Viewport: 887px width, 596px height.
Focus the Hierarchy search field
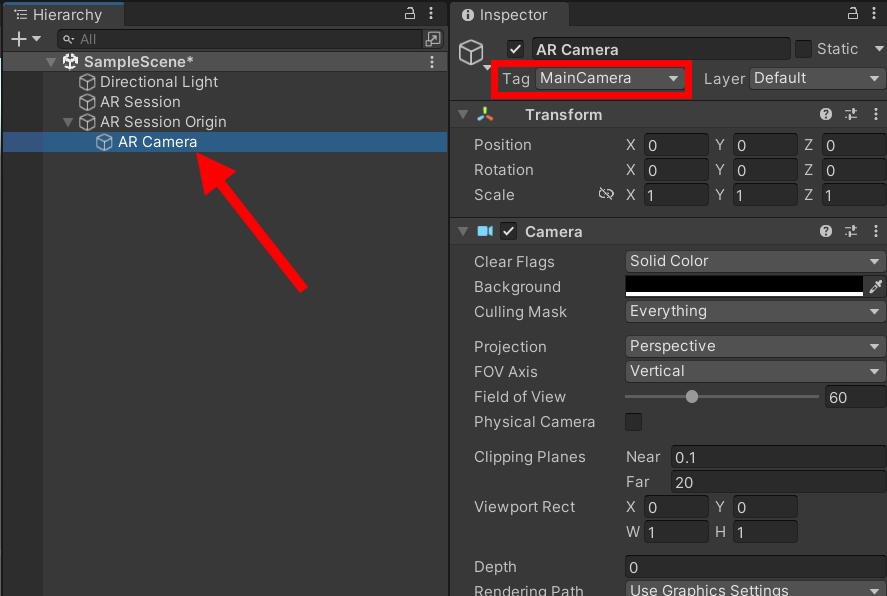(x=240, y=39)
